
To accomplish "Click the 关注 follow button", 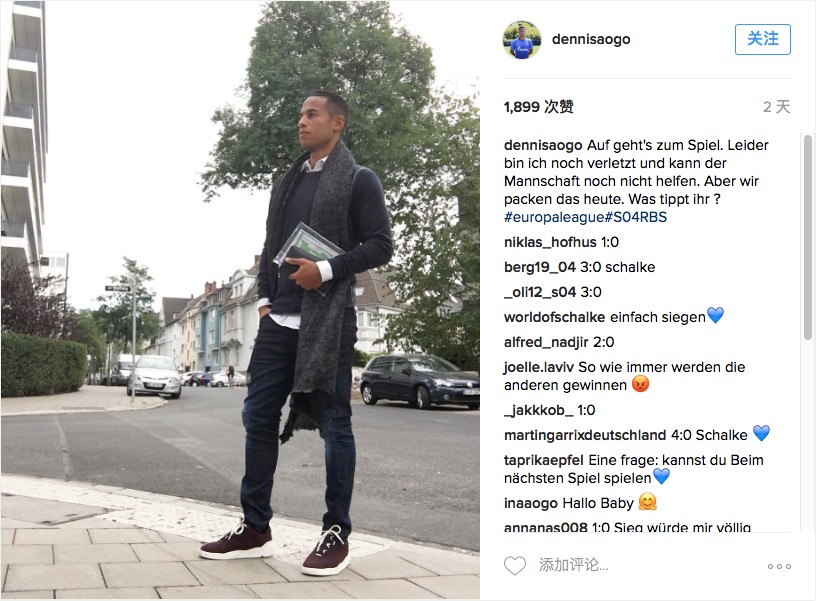I will (762, 39).
